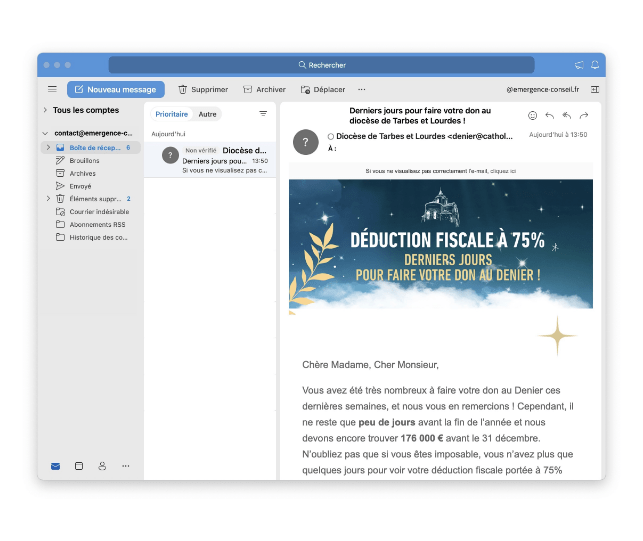Switch to Calendar view icon
The height and width of the screenshot is (541, 643).
[79, 466]
